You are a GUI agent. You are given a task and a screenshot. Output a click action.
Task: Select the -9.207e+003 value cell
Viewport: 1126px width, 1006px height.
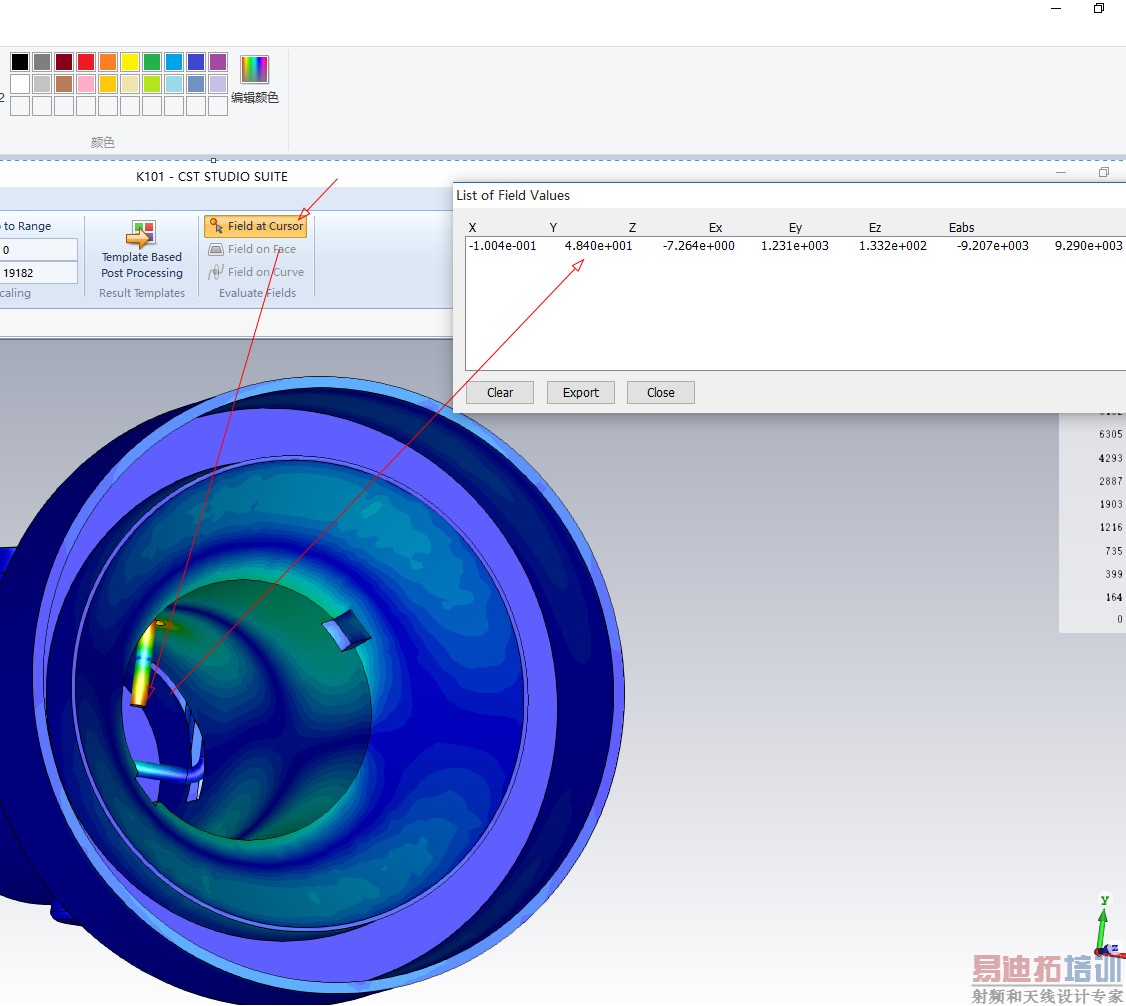coord(992,246)
